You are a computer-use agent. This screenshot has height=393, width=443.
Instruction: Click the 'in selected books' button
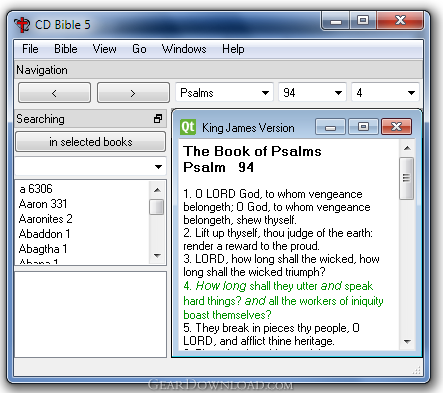(91, 142)
